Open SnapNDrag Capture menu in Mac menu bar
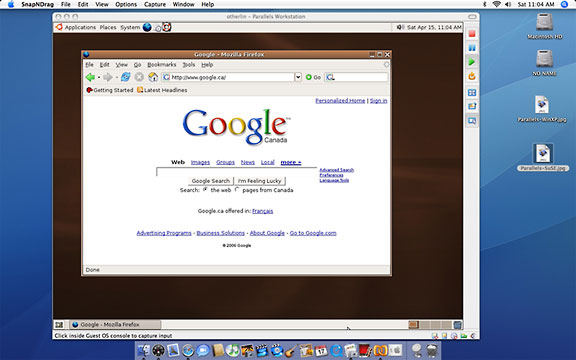The height and width of the screenshot is (360, 576). 155,4
